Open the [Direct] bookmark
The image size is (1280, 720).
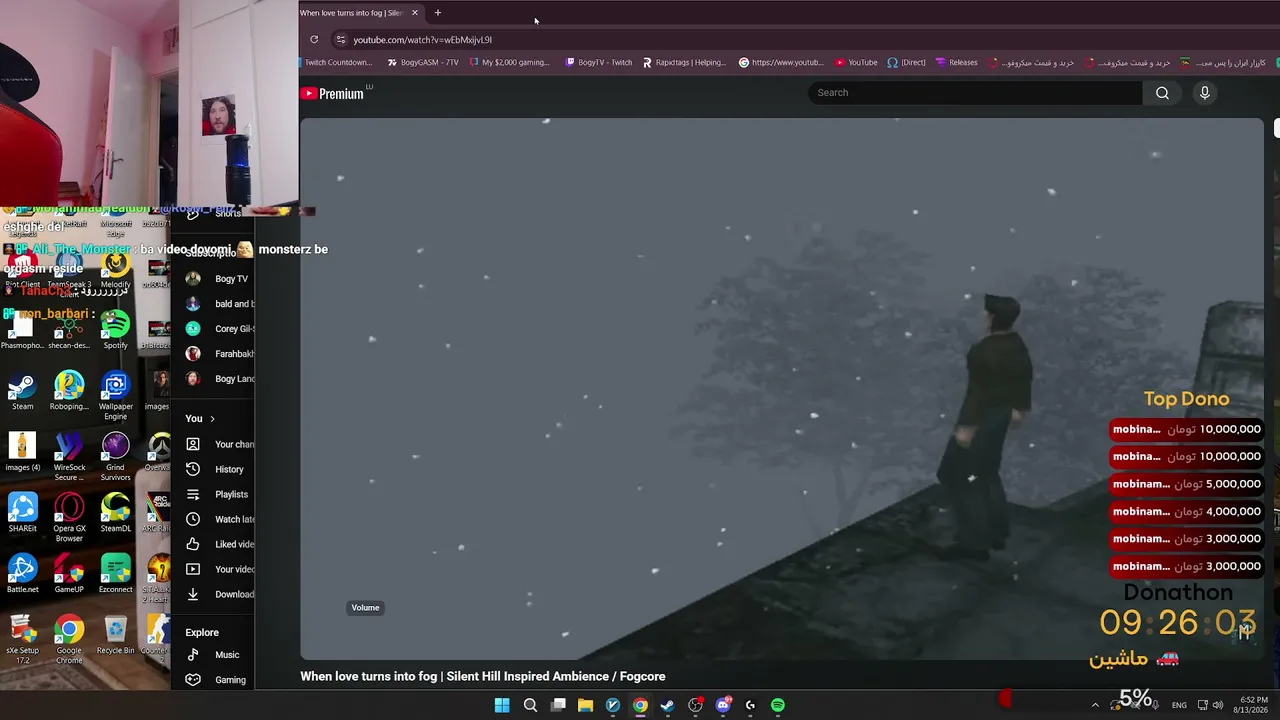(906, 62)
